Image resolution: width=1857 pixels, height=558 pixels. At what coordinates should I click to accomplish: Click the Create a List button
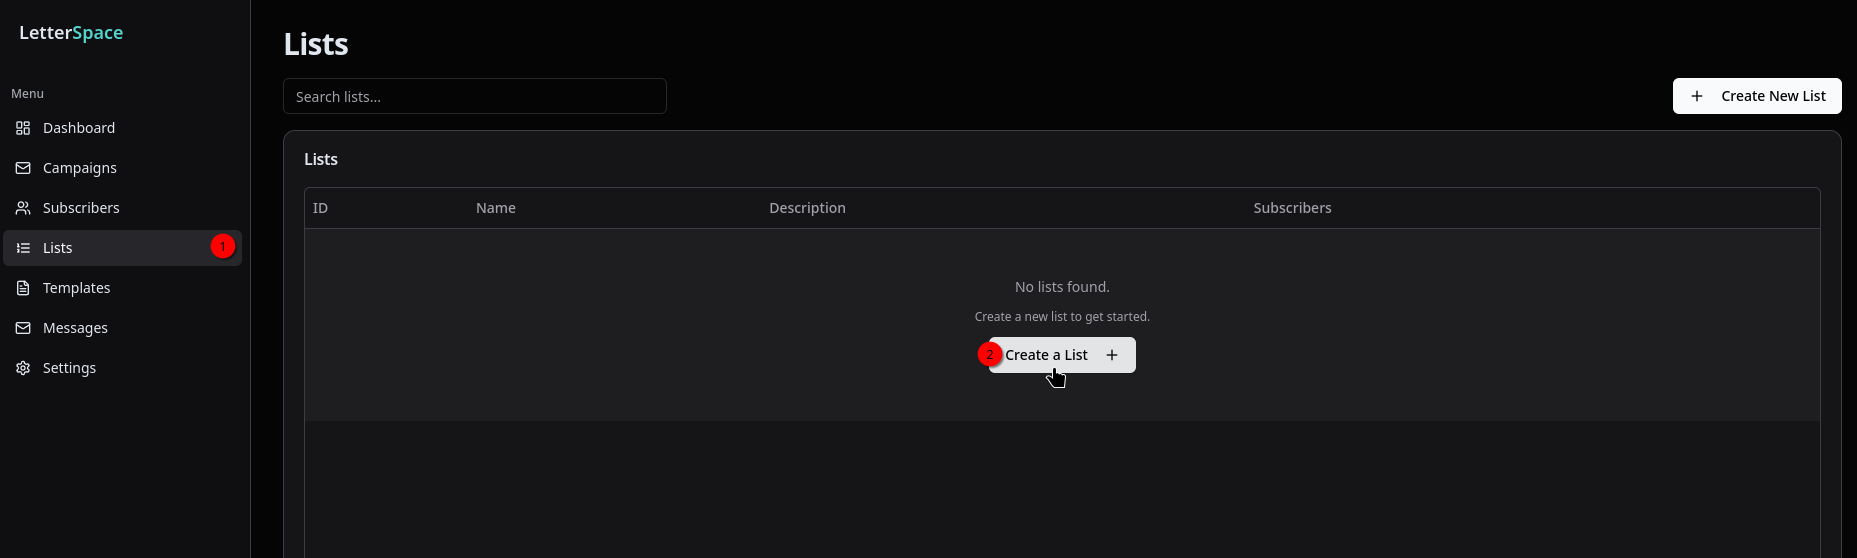coord(1062,355)
